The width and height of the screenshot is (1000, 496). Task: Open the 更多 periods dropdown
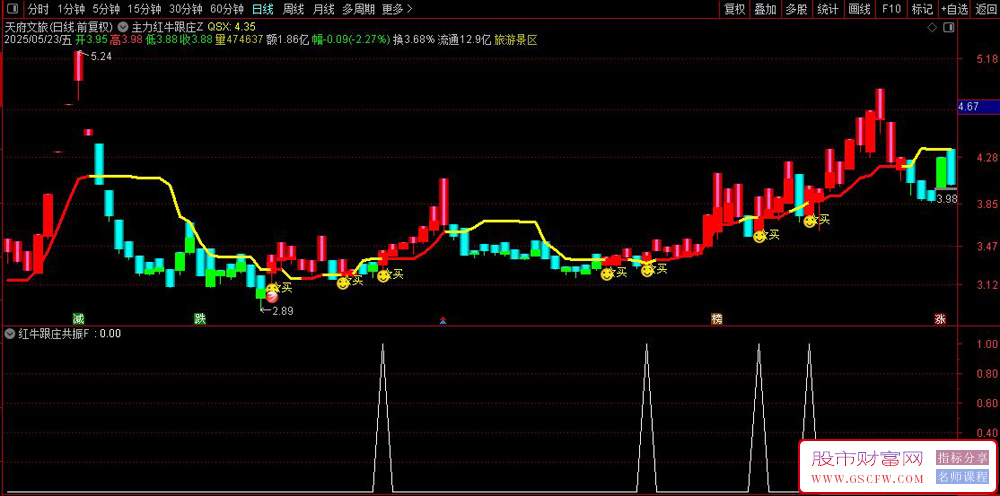coord(397,9)
